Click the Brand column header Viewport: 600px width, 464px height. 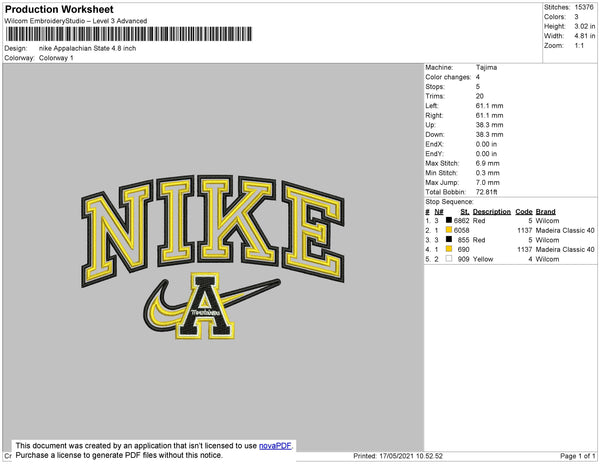[x=545, y=211]
